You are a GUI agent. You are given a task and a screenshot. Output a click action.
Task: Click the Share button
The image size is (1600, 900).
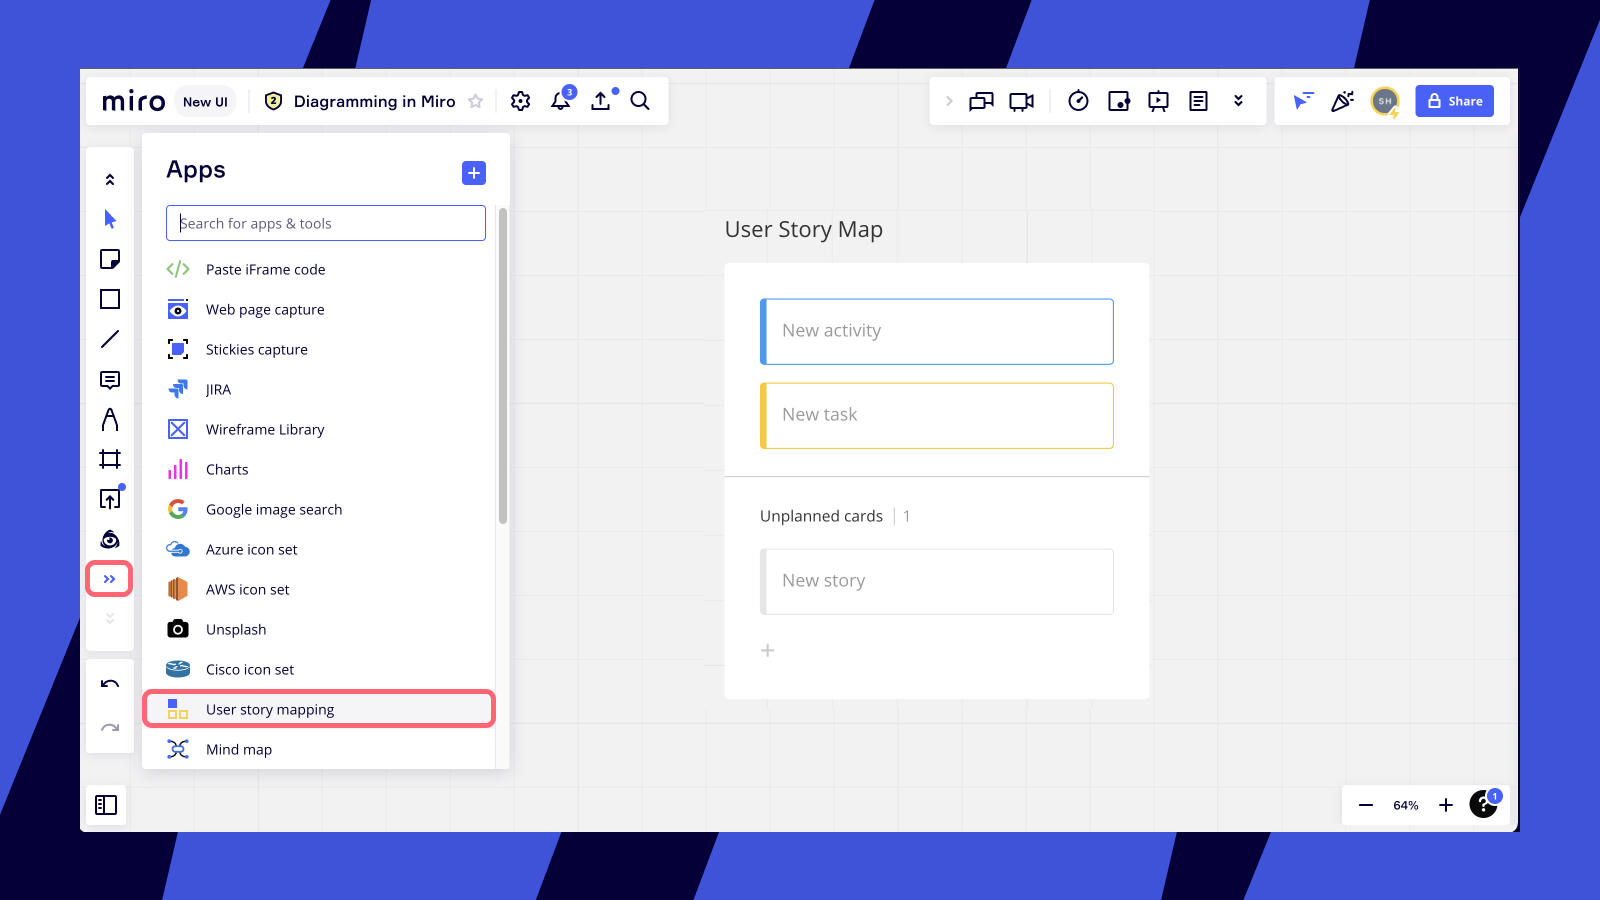pos(1455,101)
